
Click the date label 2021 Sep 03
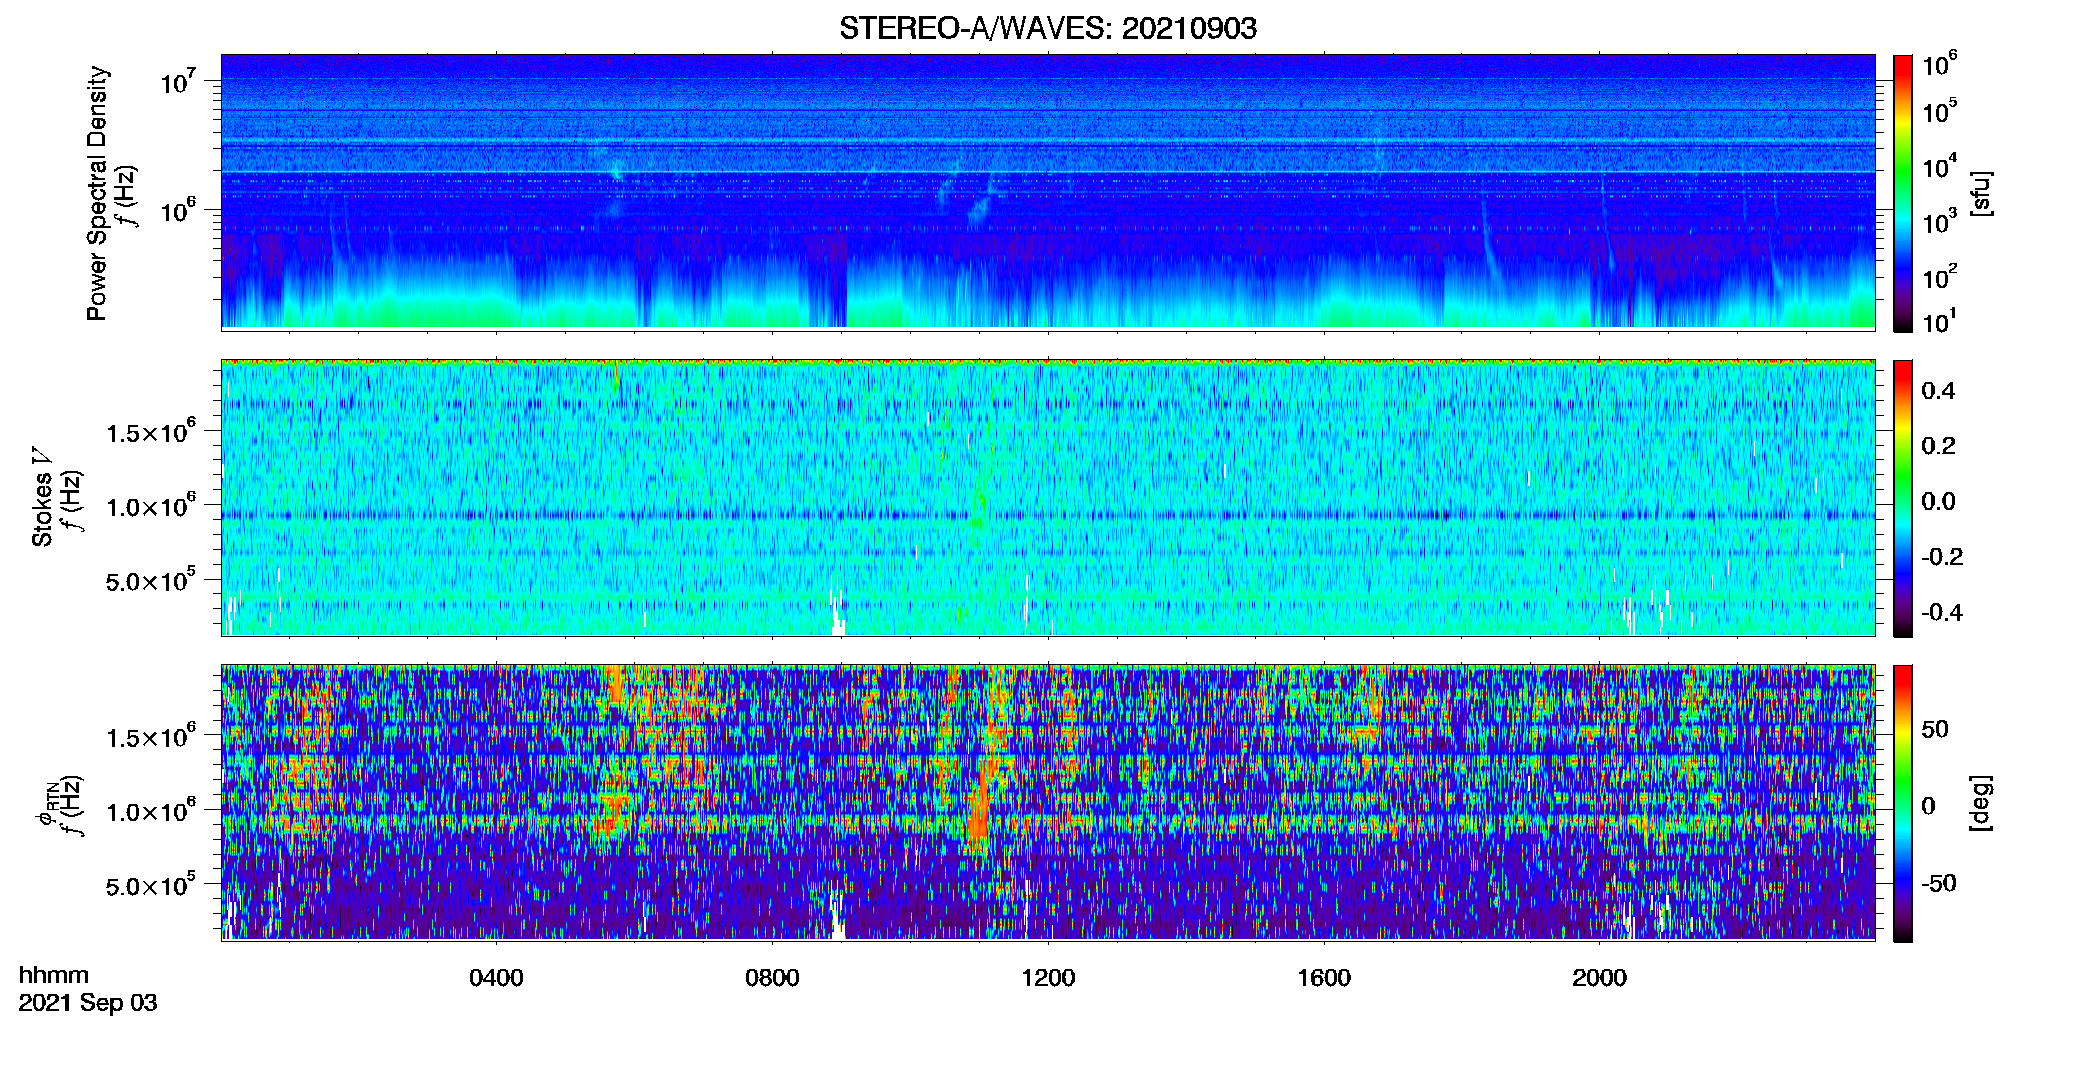[x=88, y=1003]
